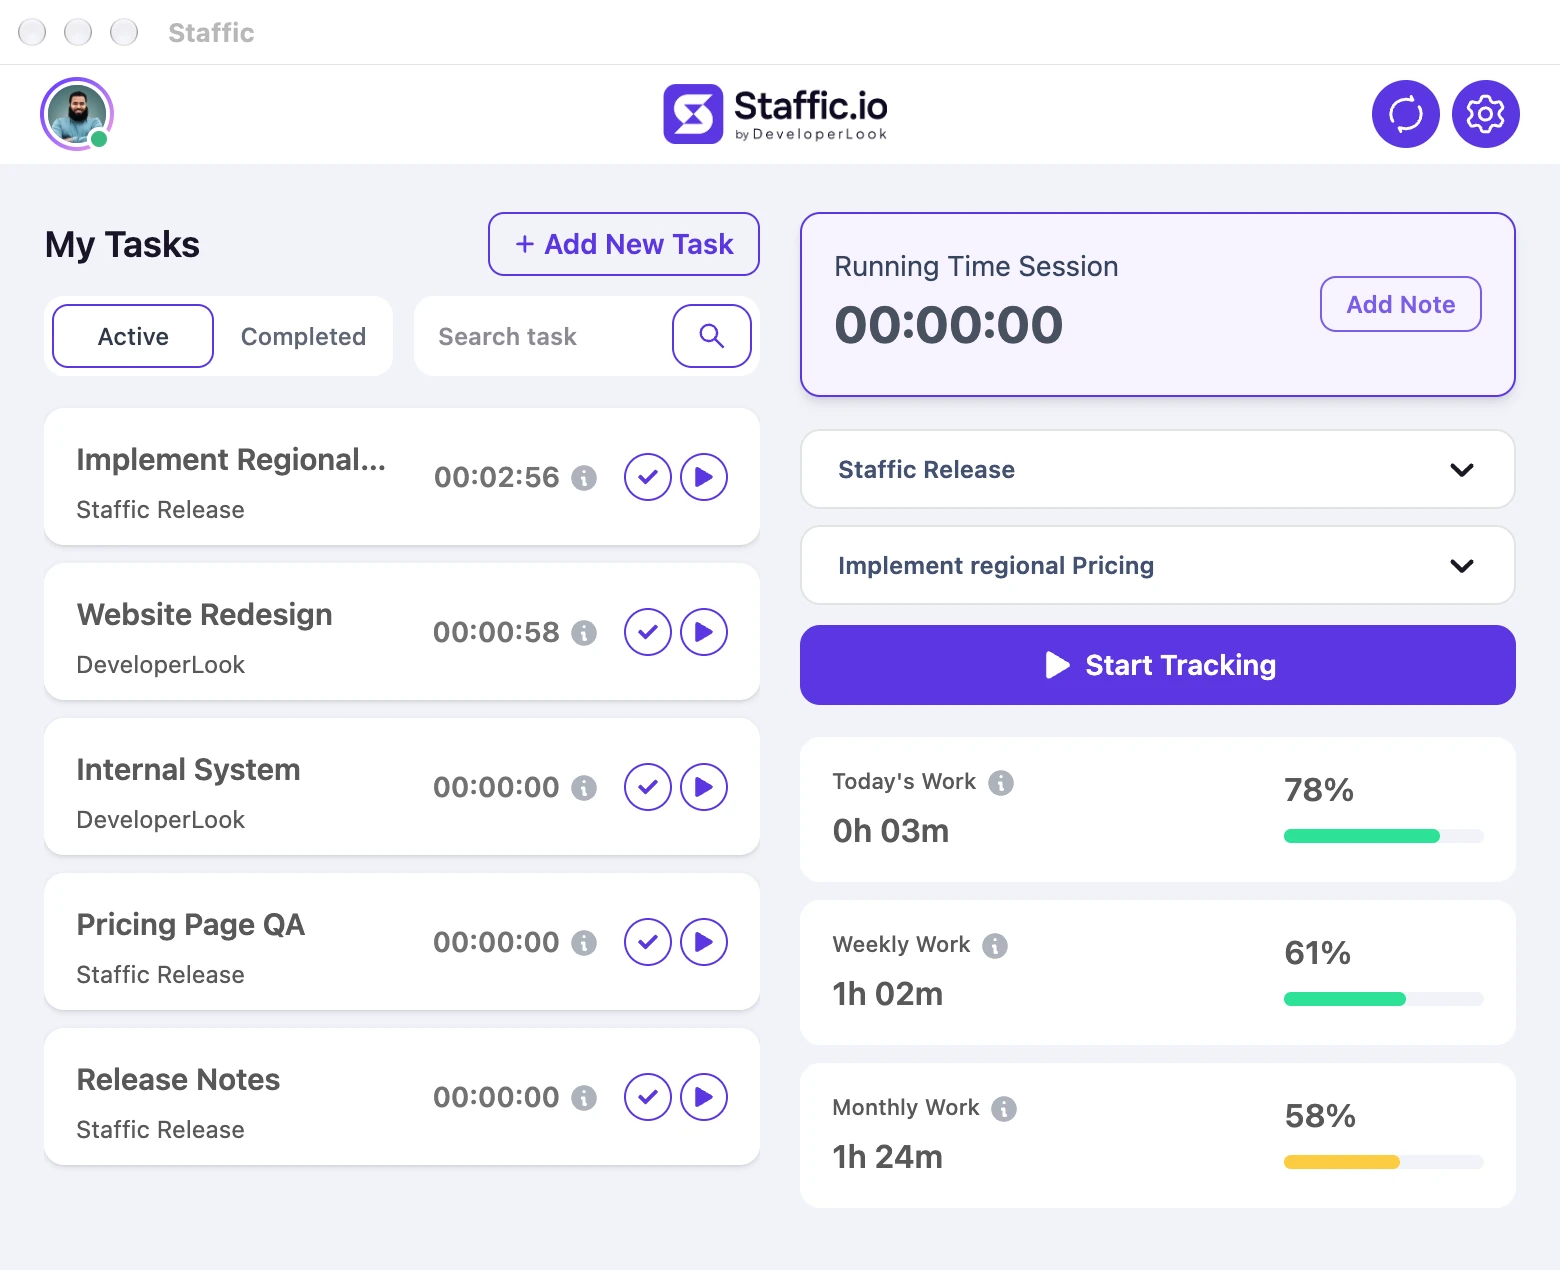Play the Release Notes task timer

[x=704, y=1097]
